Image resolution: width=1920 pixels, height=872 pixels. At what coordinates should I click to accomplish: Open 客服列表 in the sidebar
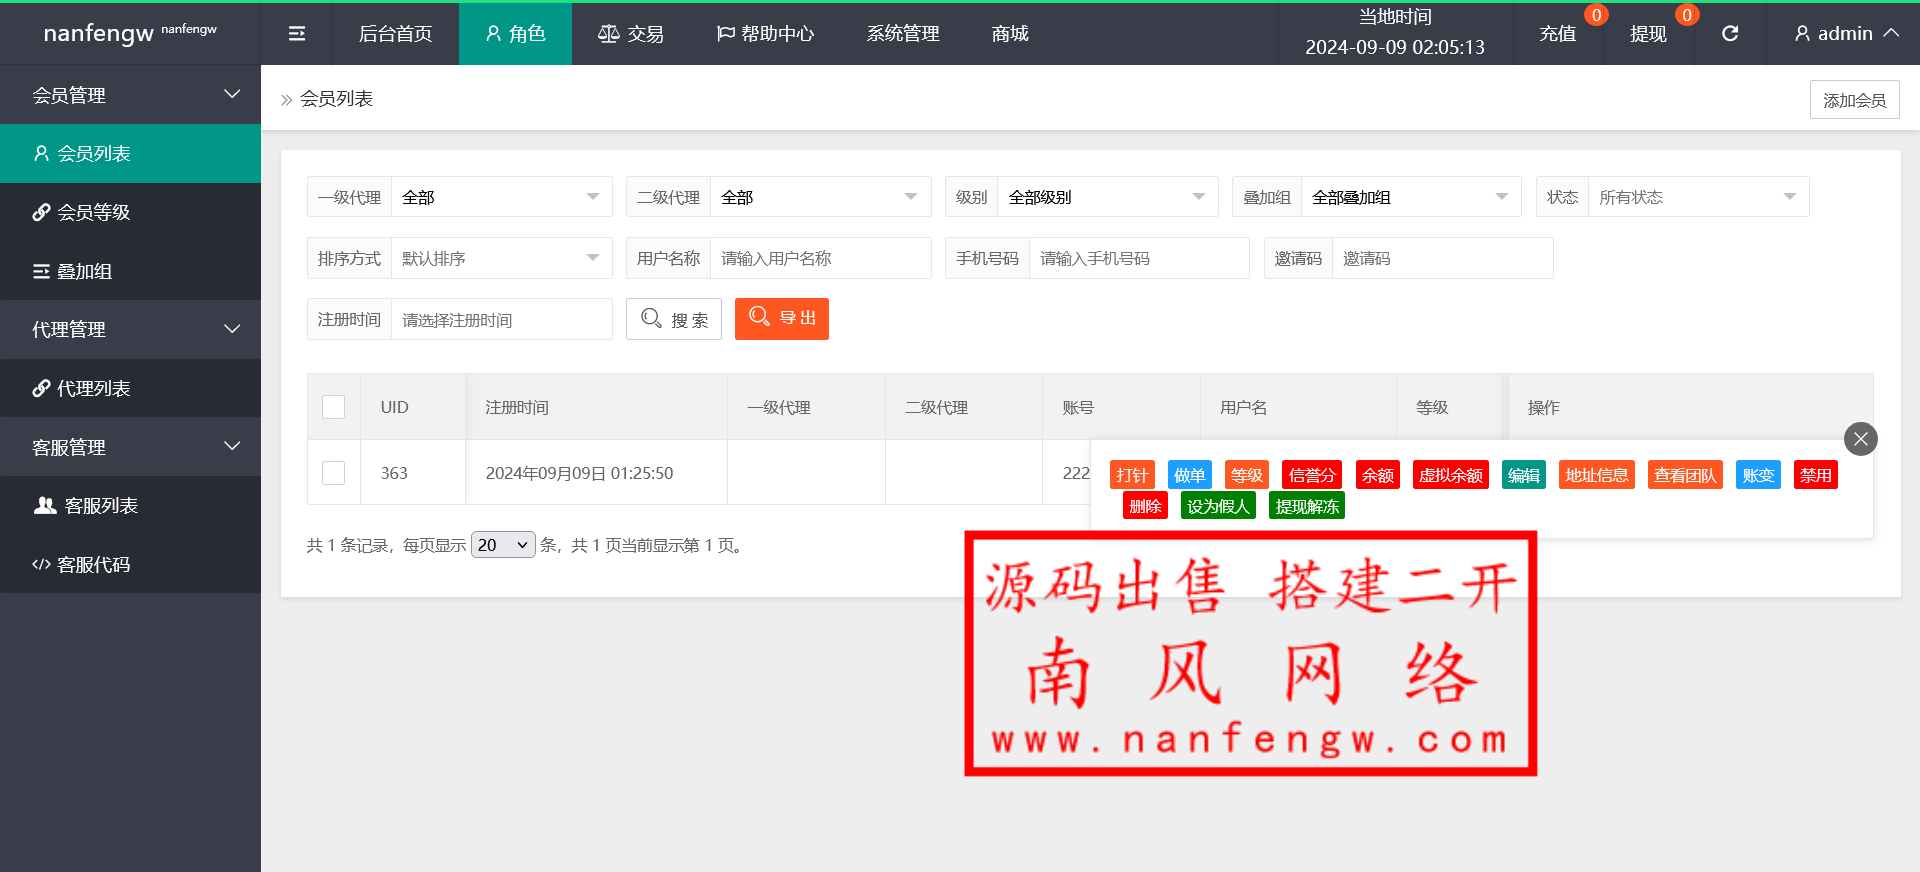(130, 506)
